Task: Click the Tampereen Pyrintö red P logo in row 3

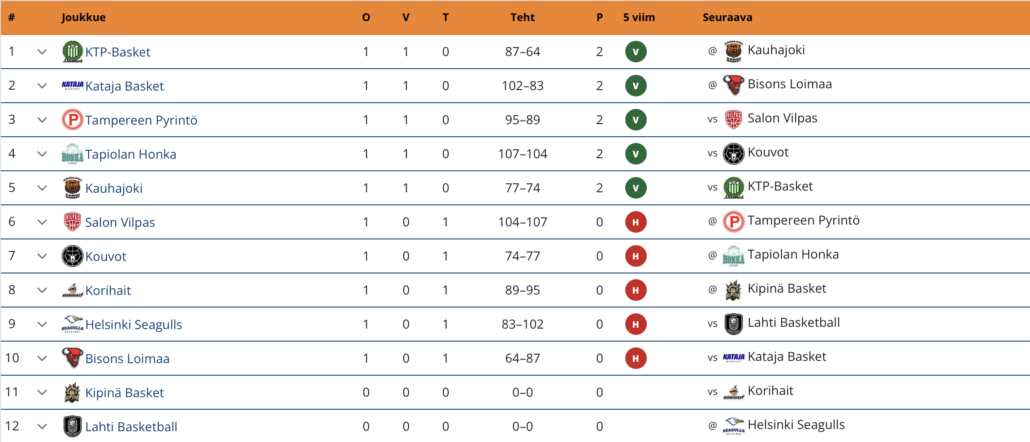Action: coord(72,120)
